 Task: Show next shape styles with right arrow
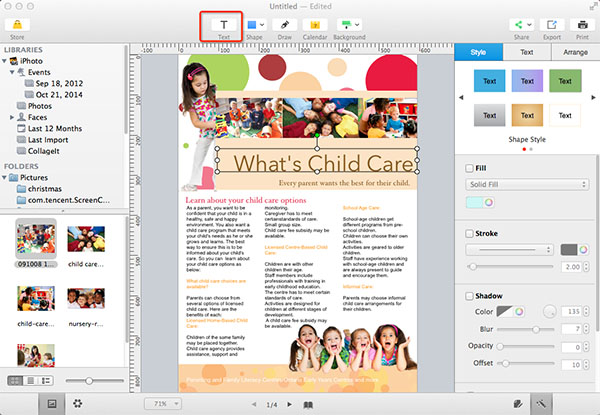593,98
